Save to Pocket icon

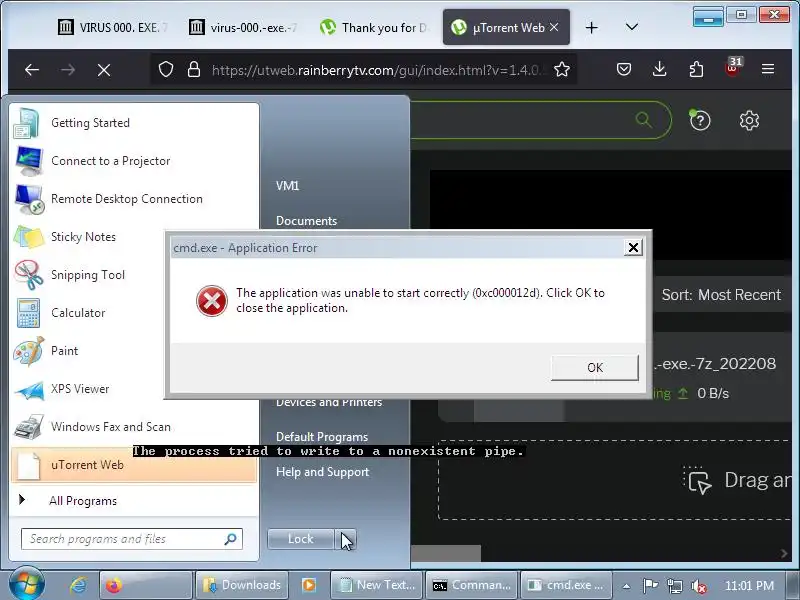coord(623,69)
